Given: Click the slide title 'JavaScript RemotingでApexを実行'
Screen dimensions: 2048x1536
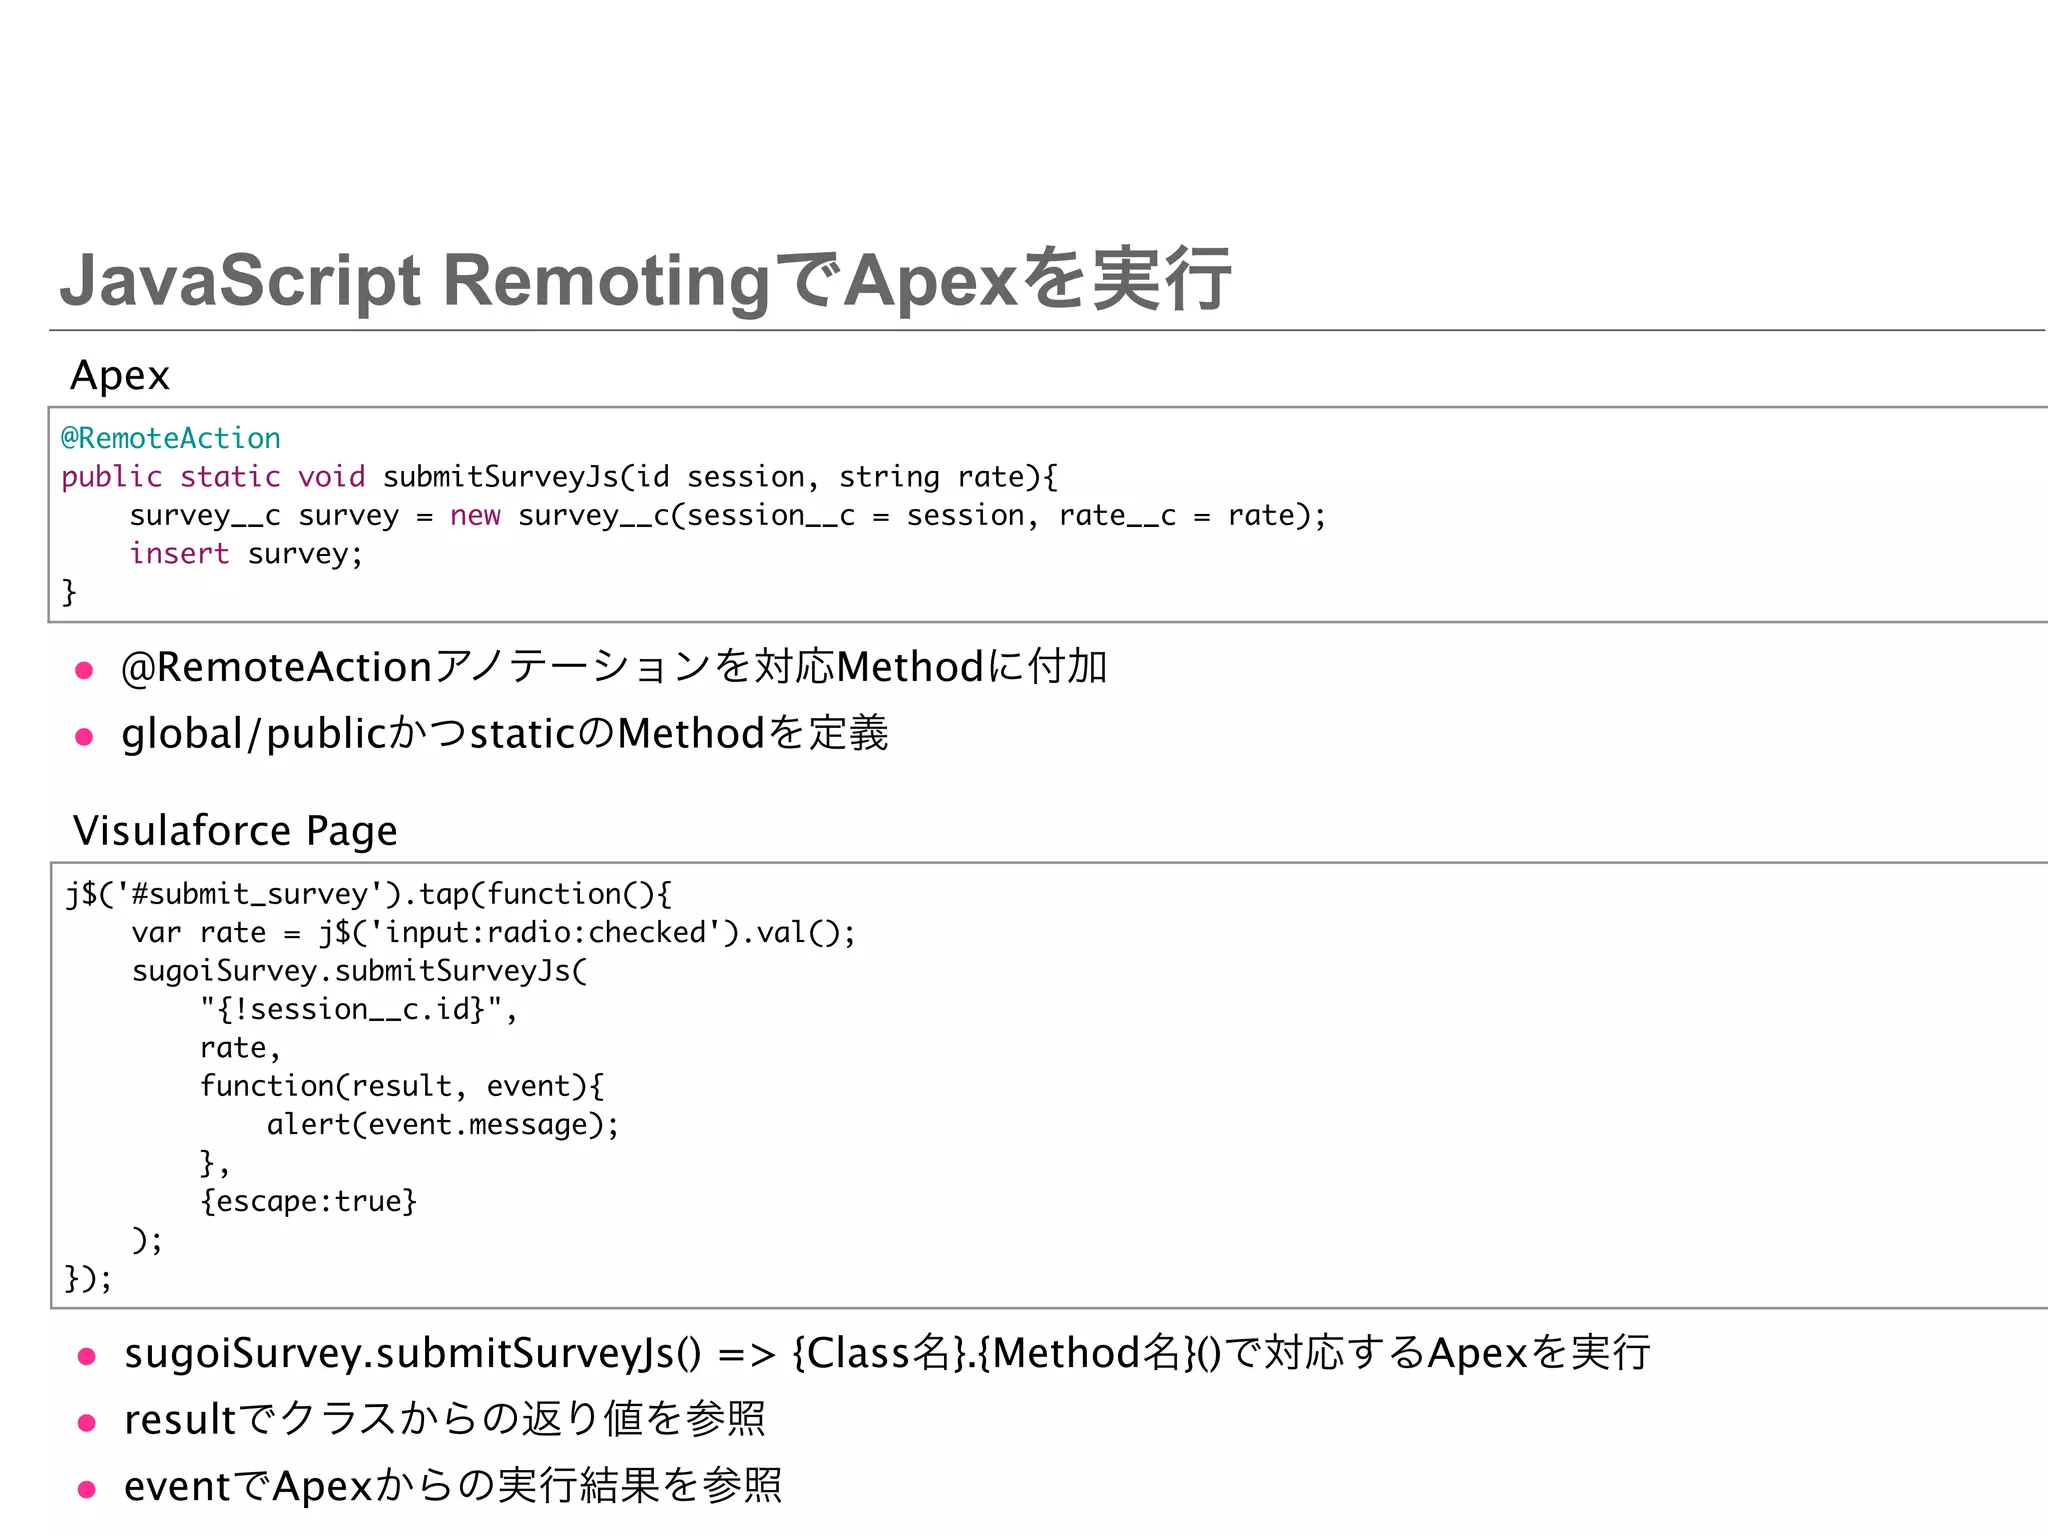Looking at the screenshot, I should tap(645, 280).
